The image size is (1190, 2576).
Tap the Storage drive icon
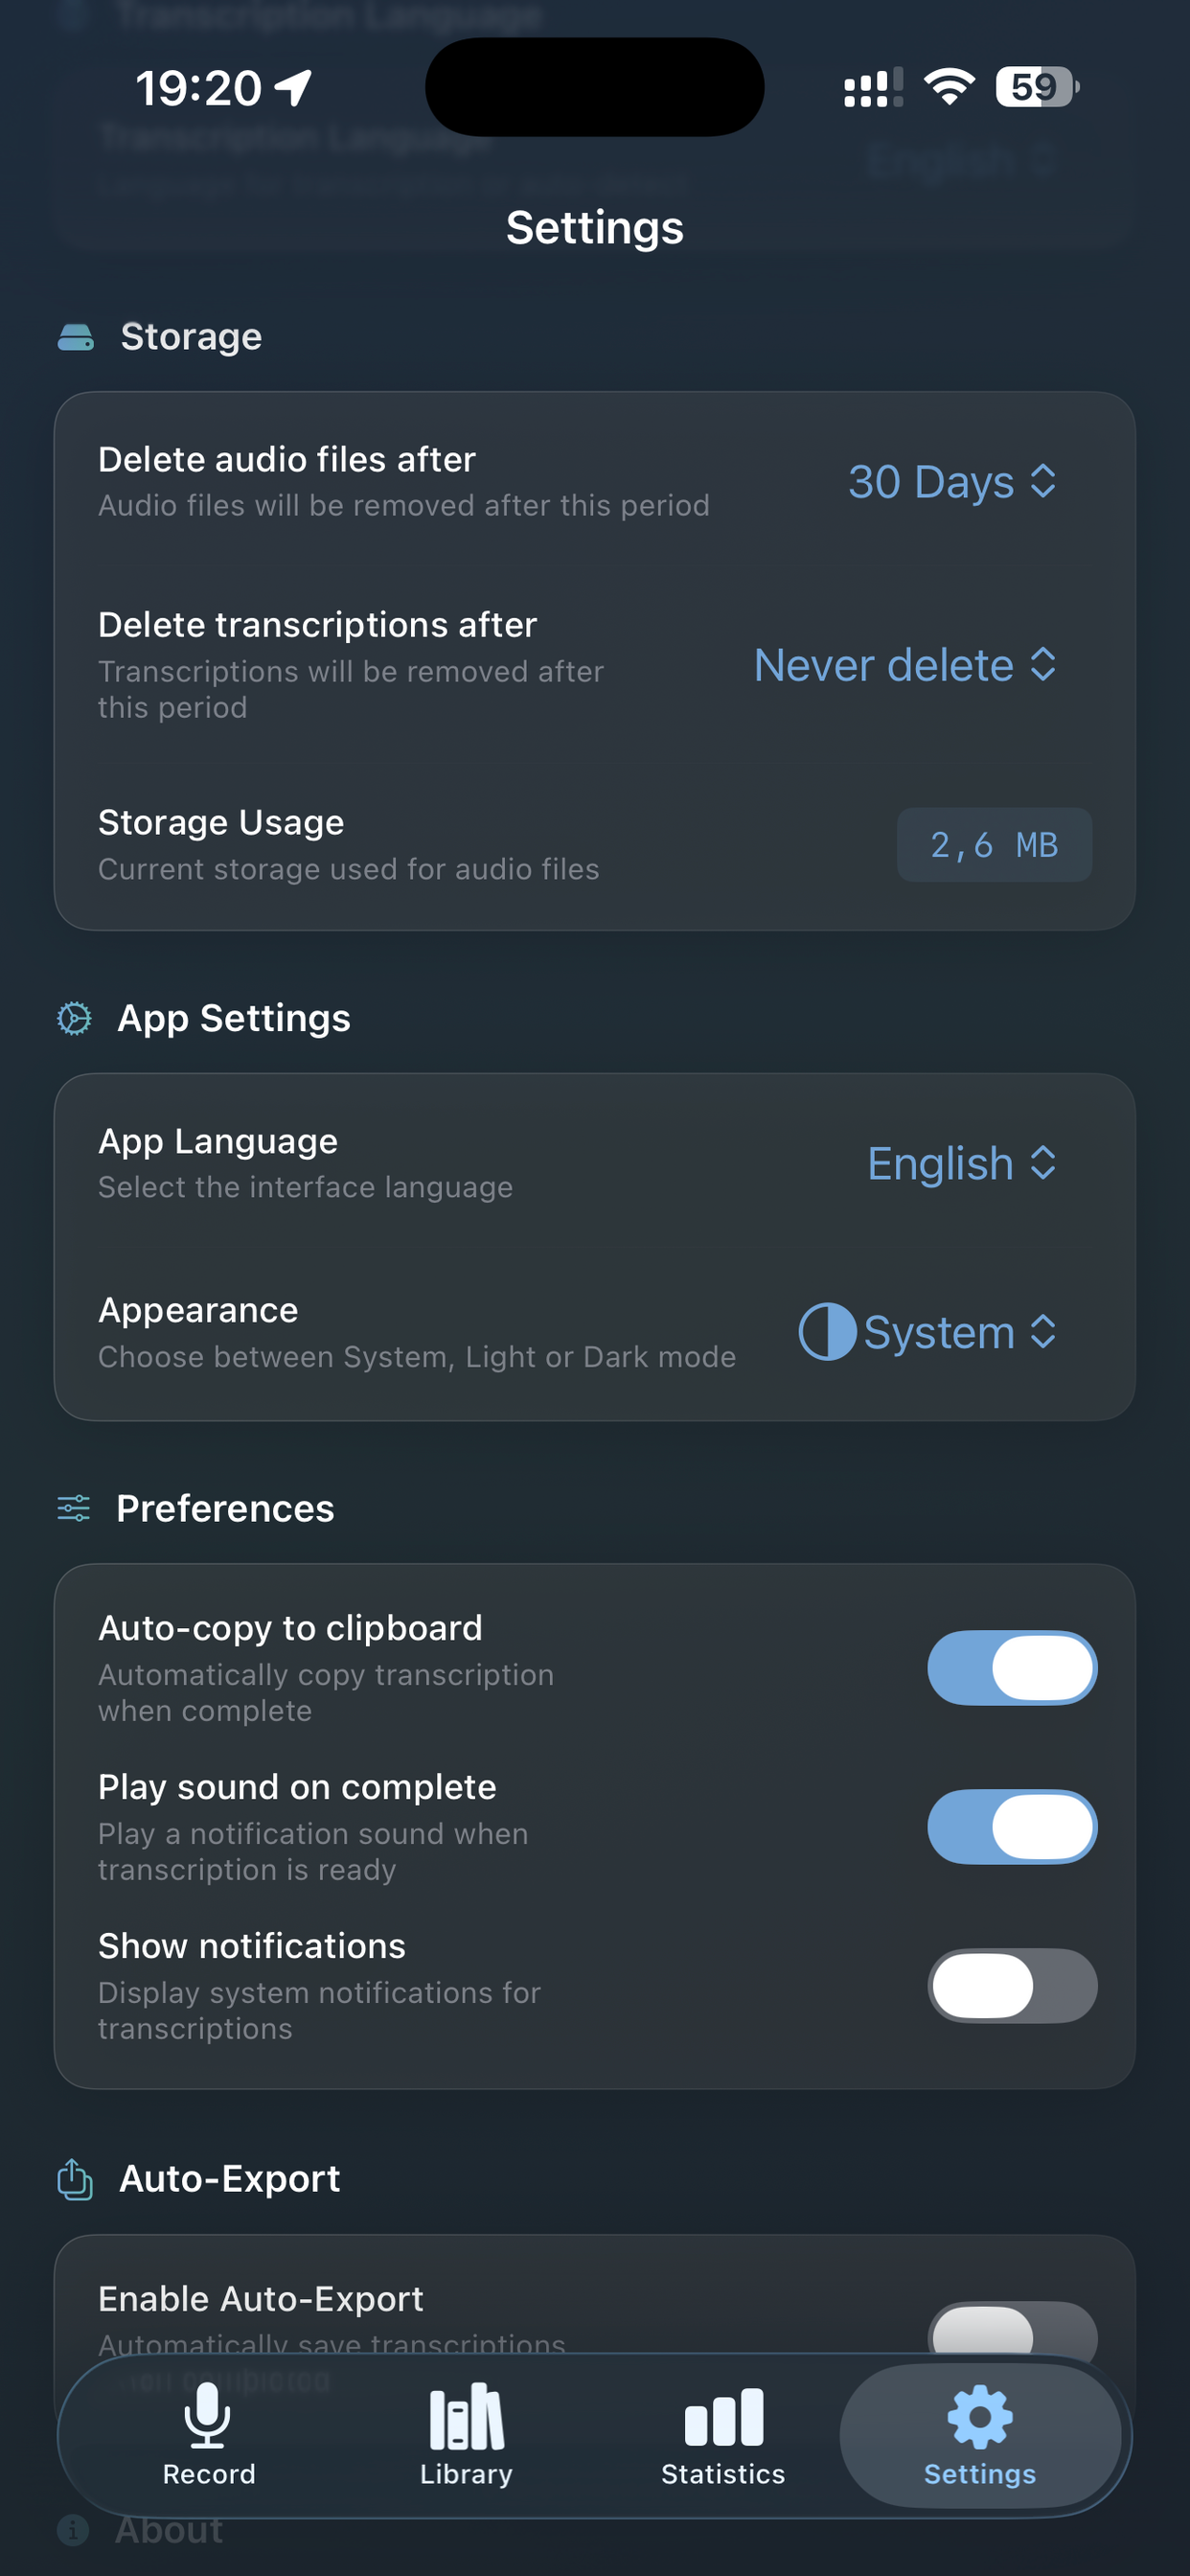click(76, 337)
